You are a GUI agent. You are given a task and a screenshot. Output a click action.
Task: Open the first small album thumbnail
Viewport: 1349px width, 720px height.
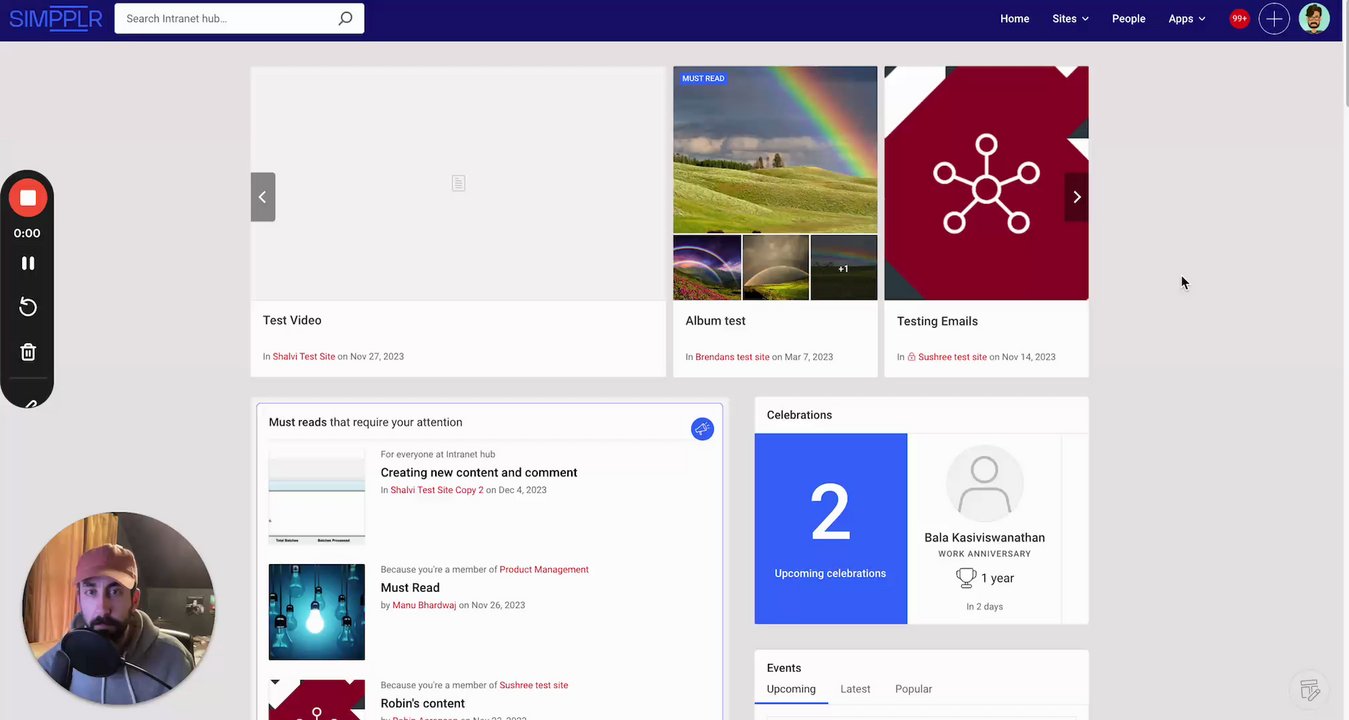[x=707, y=268]
